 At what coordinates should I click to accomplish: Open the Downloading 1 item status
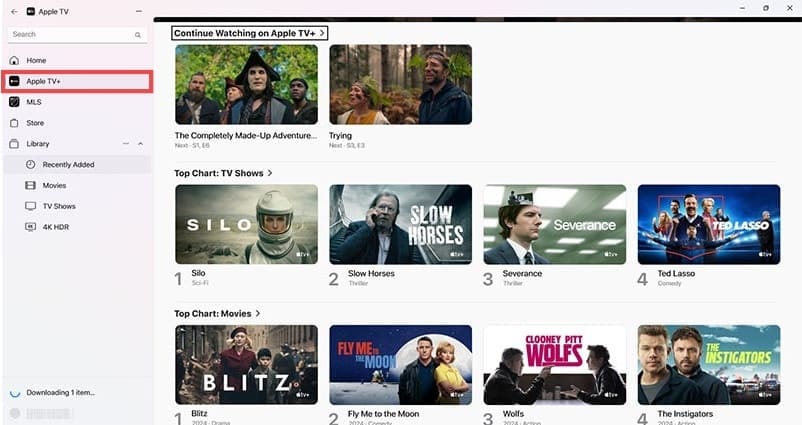coord(60,393)
